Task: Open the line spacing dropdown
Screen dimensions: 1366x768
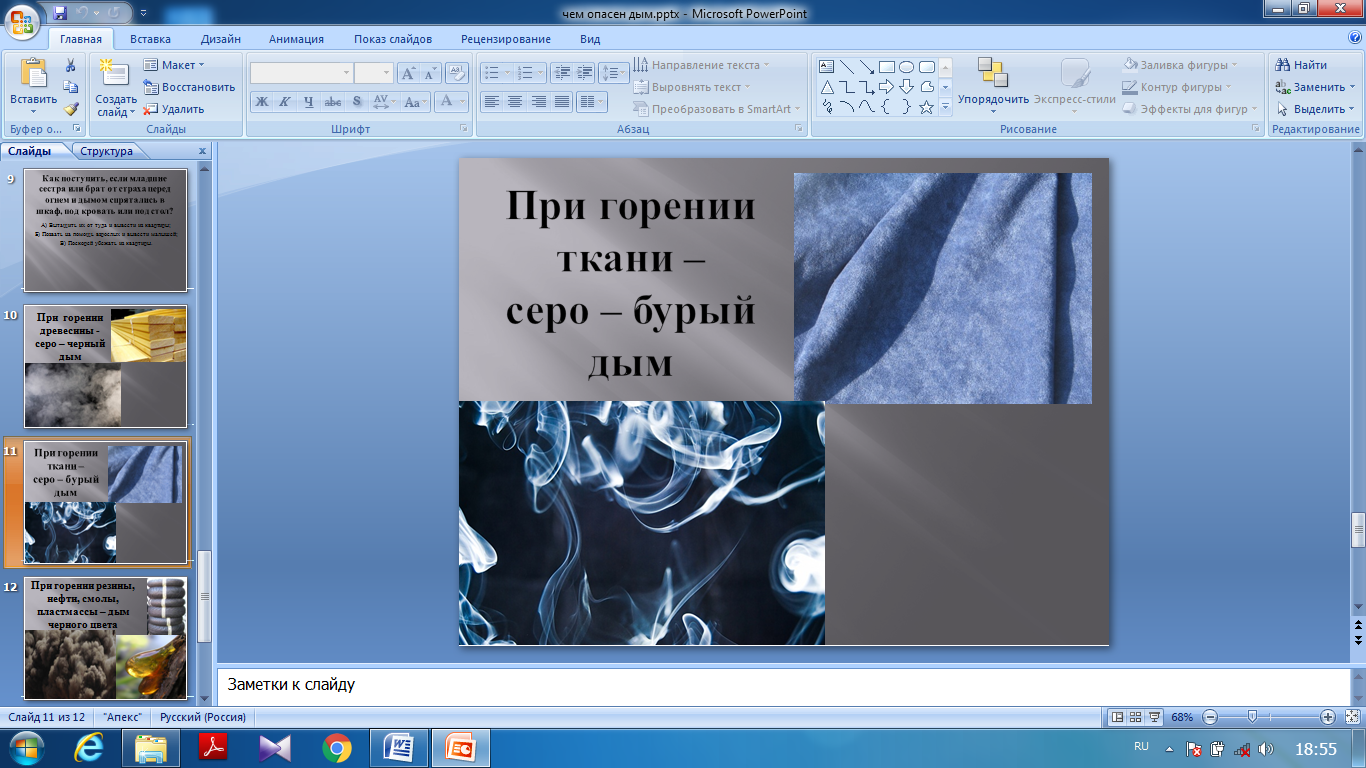Action: [x=614, y=73]
